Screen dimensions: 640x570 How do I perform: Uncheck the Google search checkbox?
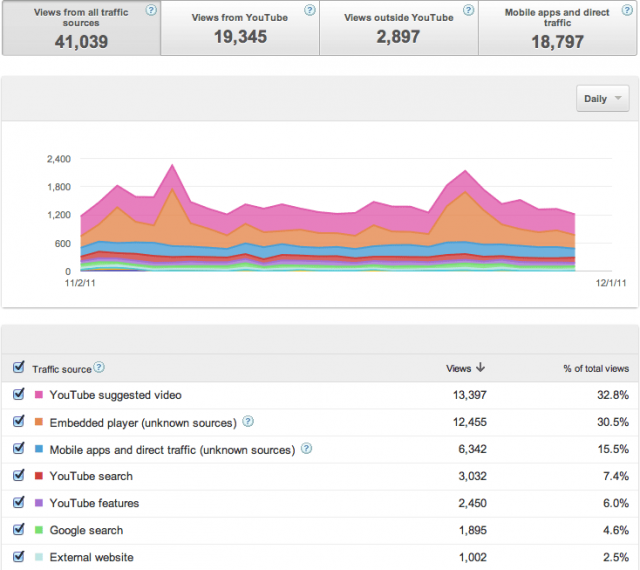pyautogui.click(x=18, y=529)
